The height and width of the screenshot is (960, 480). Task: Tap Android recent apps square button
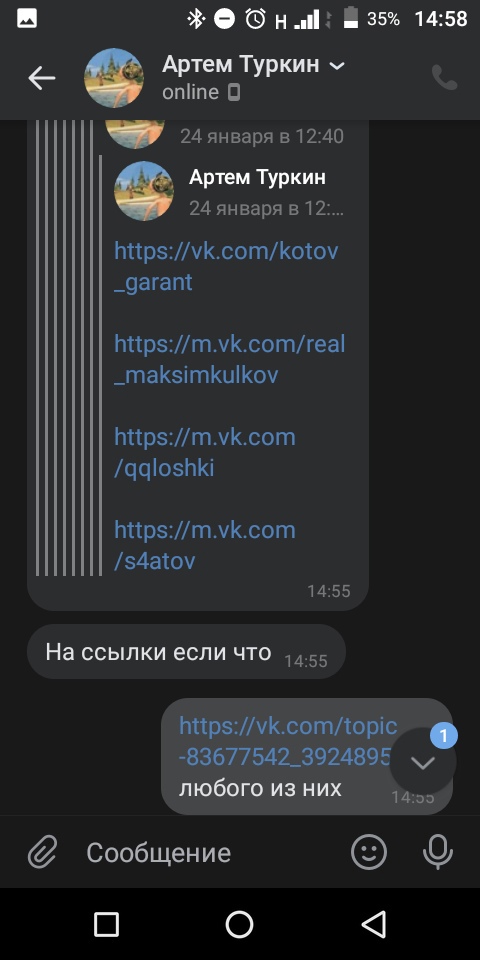point(107,924)
